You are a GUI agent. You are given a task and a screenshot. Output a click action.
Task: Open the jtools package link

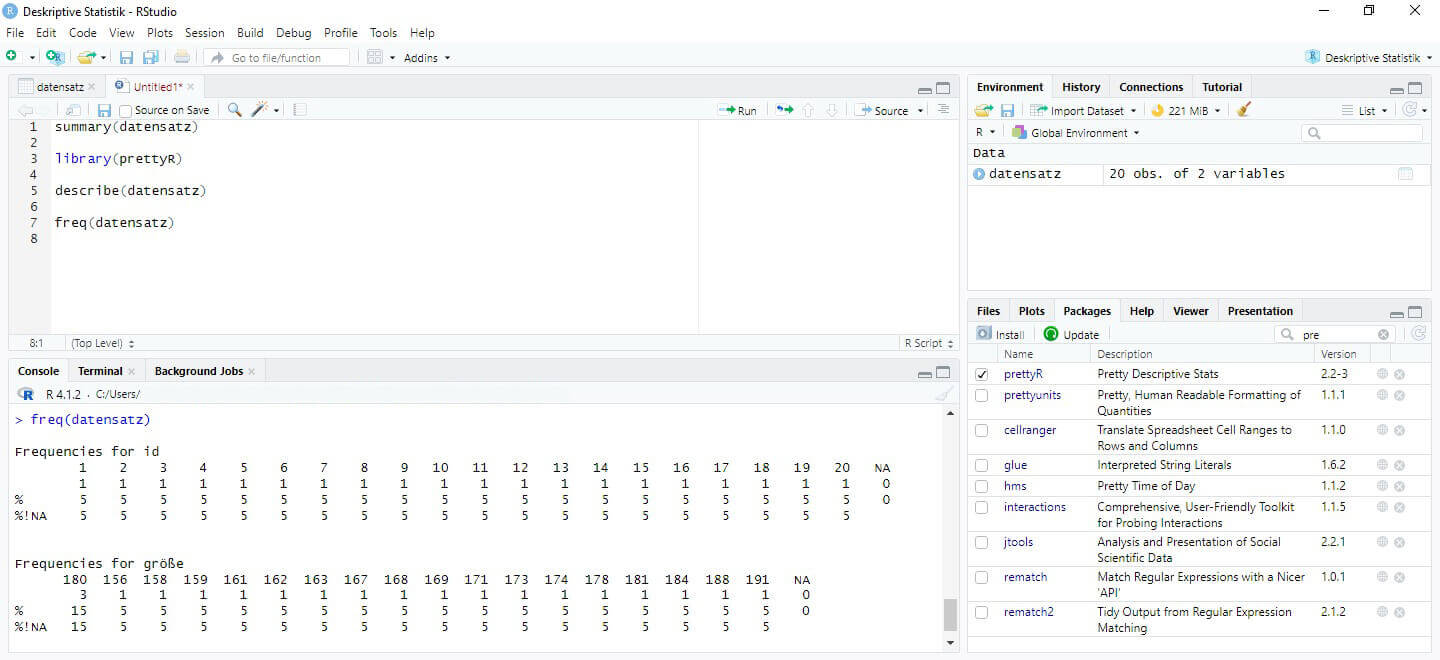pyautogui.click(x=1018, y=542)
